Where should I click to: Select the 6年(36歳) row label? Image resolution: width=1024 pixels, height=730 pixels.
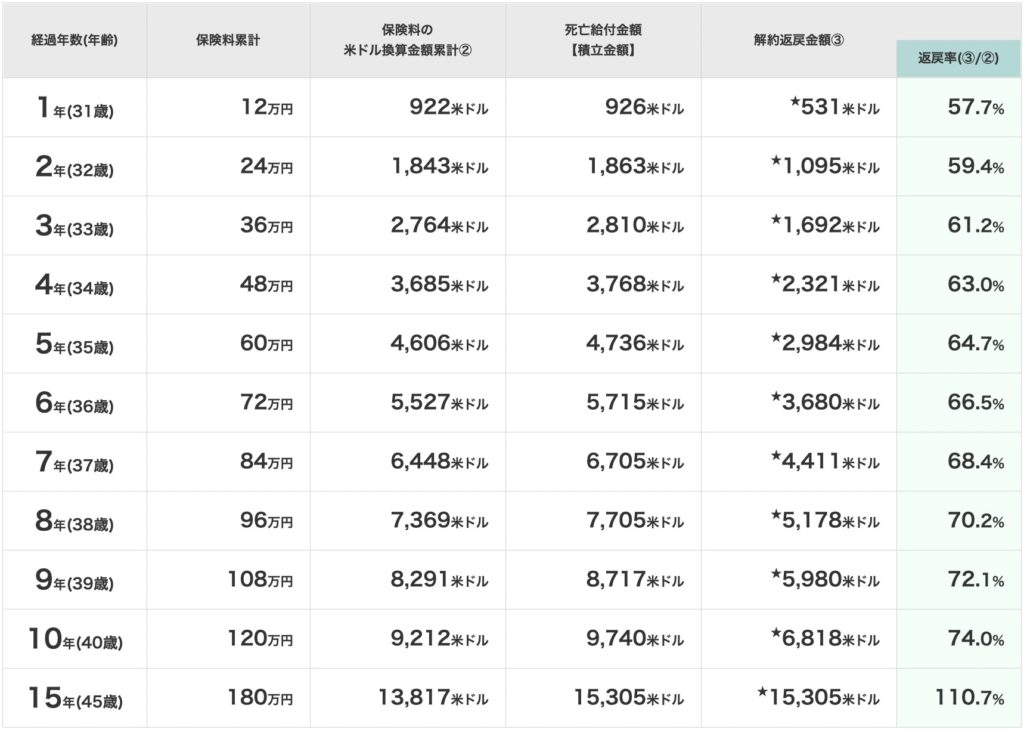pos(75,403)
